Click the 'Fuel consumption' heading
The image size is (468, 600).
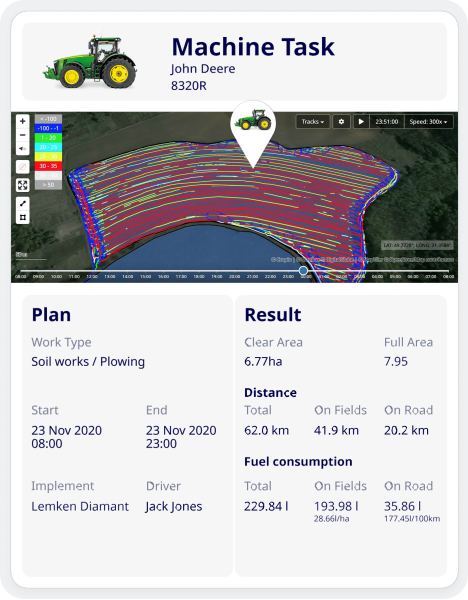pyautogui.click(x=298, y=462)
